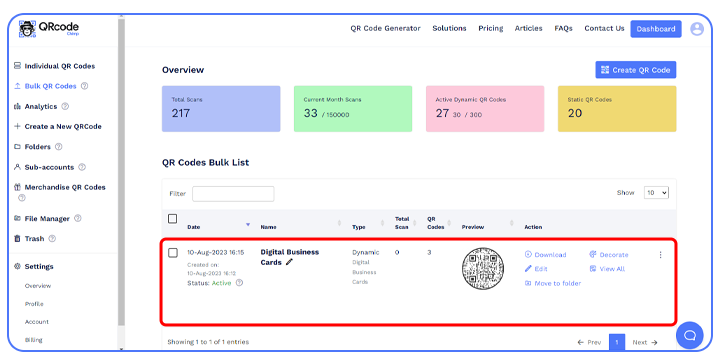Viewport: 720px width, 364px height.
Task: Click the help icon next to Analytics
Action: click(x=65, y=106)
